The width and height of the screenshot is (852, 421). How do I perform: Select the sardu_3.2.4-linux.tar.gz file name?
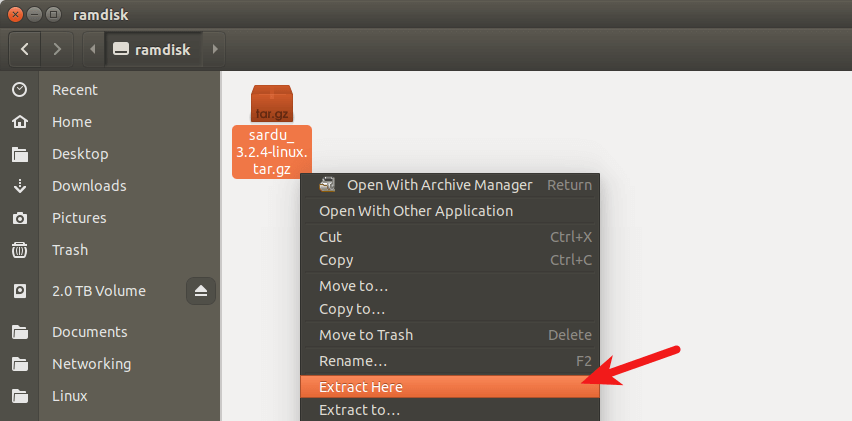272,152
